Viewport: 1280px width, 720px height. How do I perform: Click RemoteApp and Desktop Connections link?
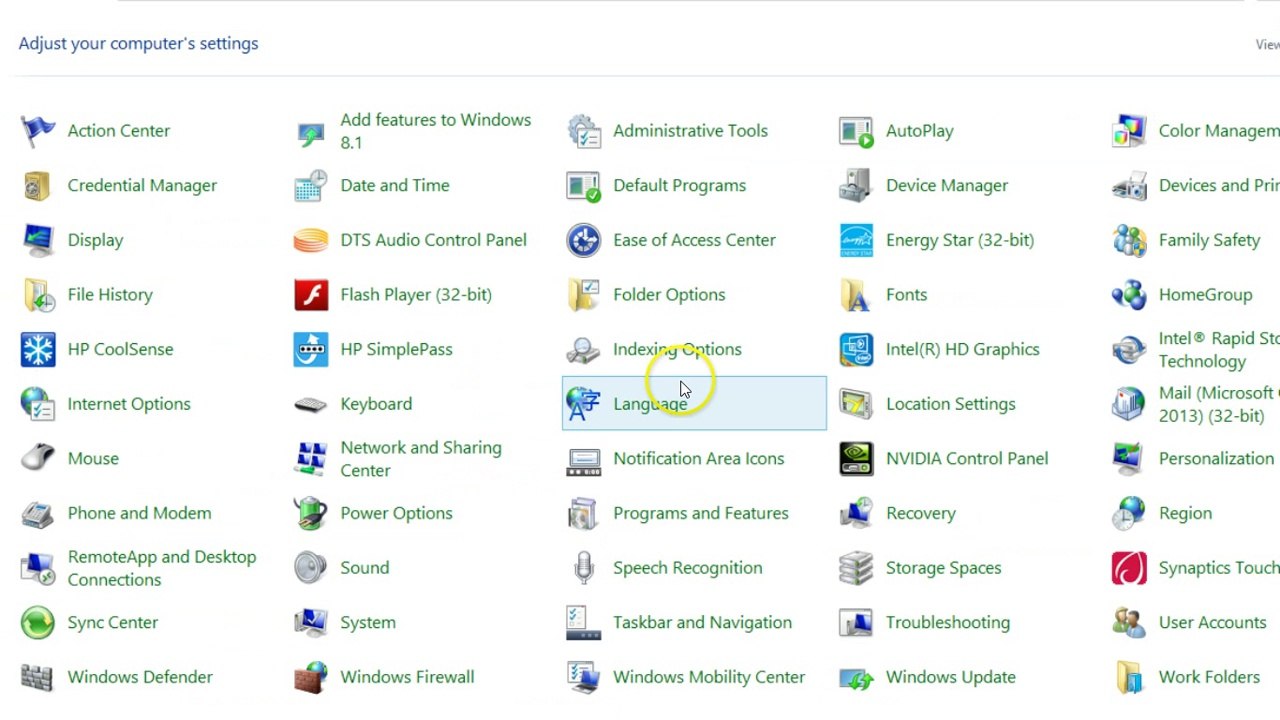(162, 568)
